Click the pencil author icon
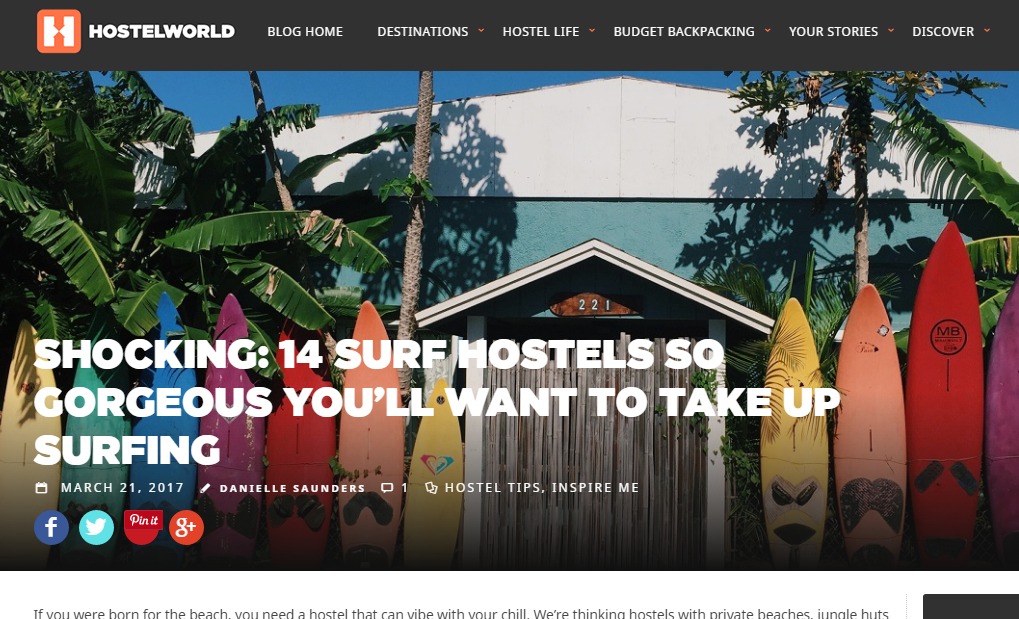Image resolution: width=1019 pixels, height=619 pixels. pyautogui.click(x=205, y=488)
